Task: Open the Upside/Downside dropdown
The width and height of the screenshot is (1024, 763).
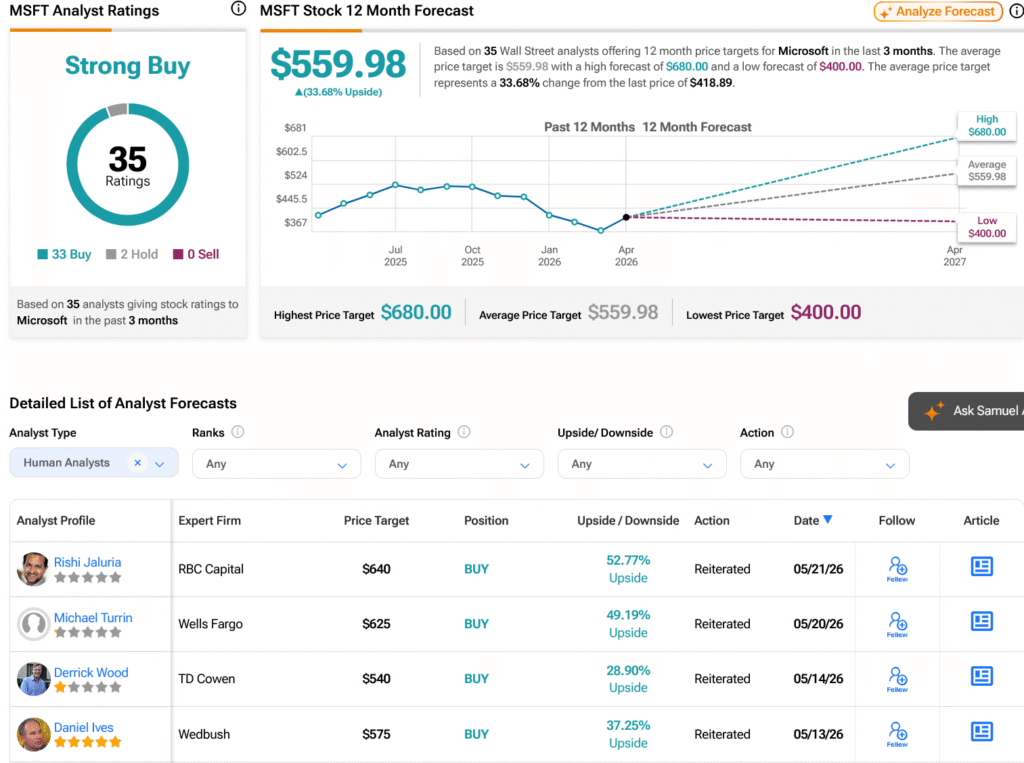Action: (x=641, y=464)
